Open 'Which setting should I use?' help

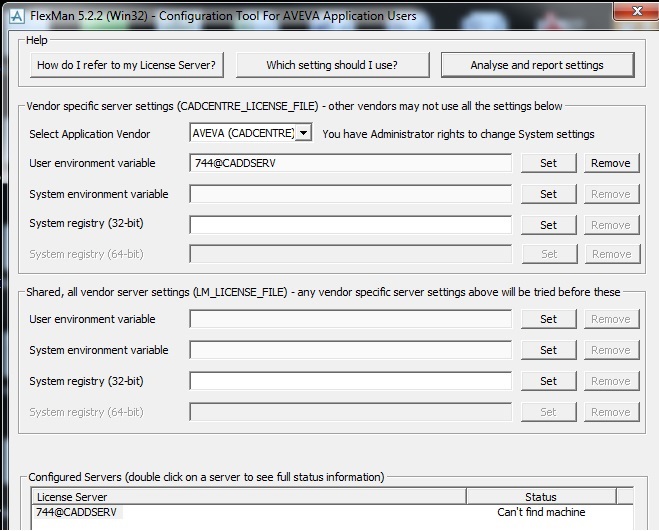coord(332,65)
